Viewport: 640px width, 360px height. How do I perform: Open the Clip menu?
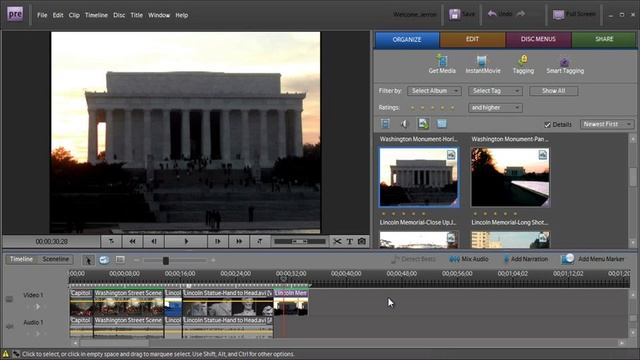click(x=74, y=15)
